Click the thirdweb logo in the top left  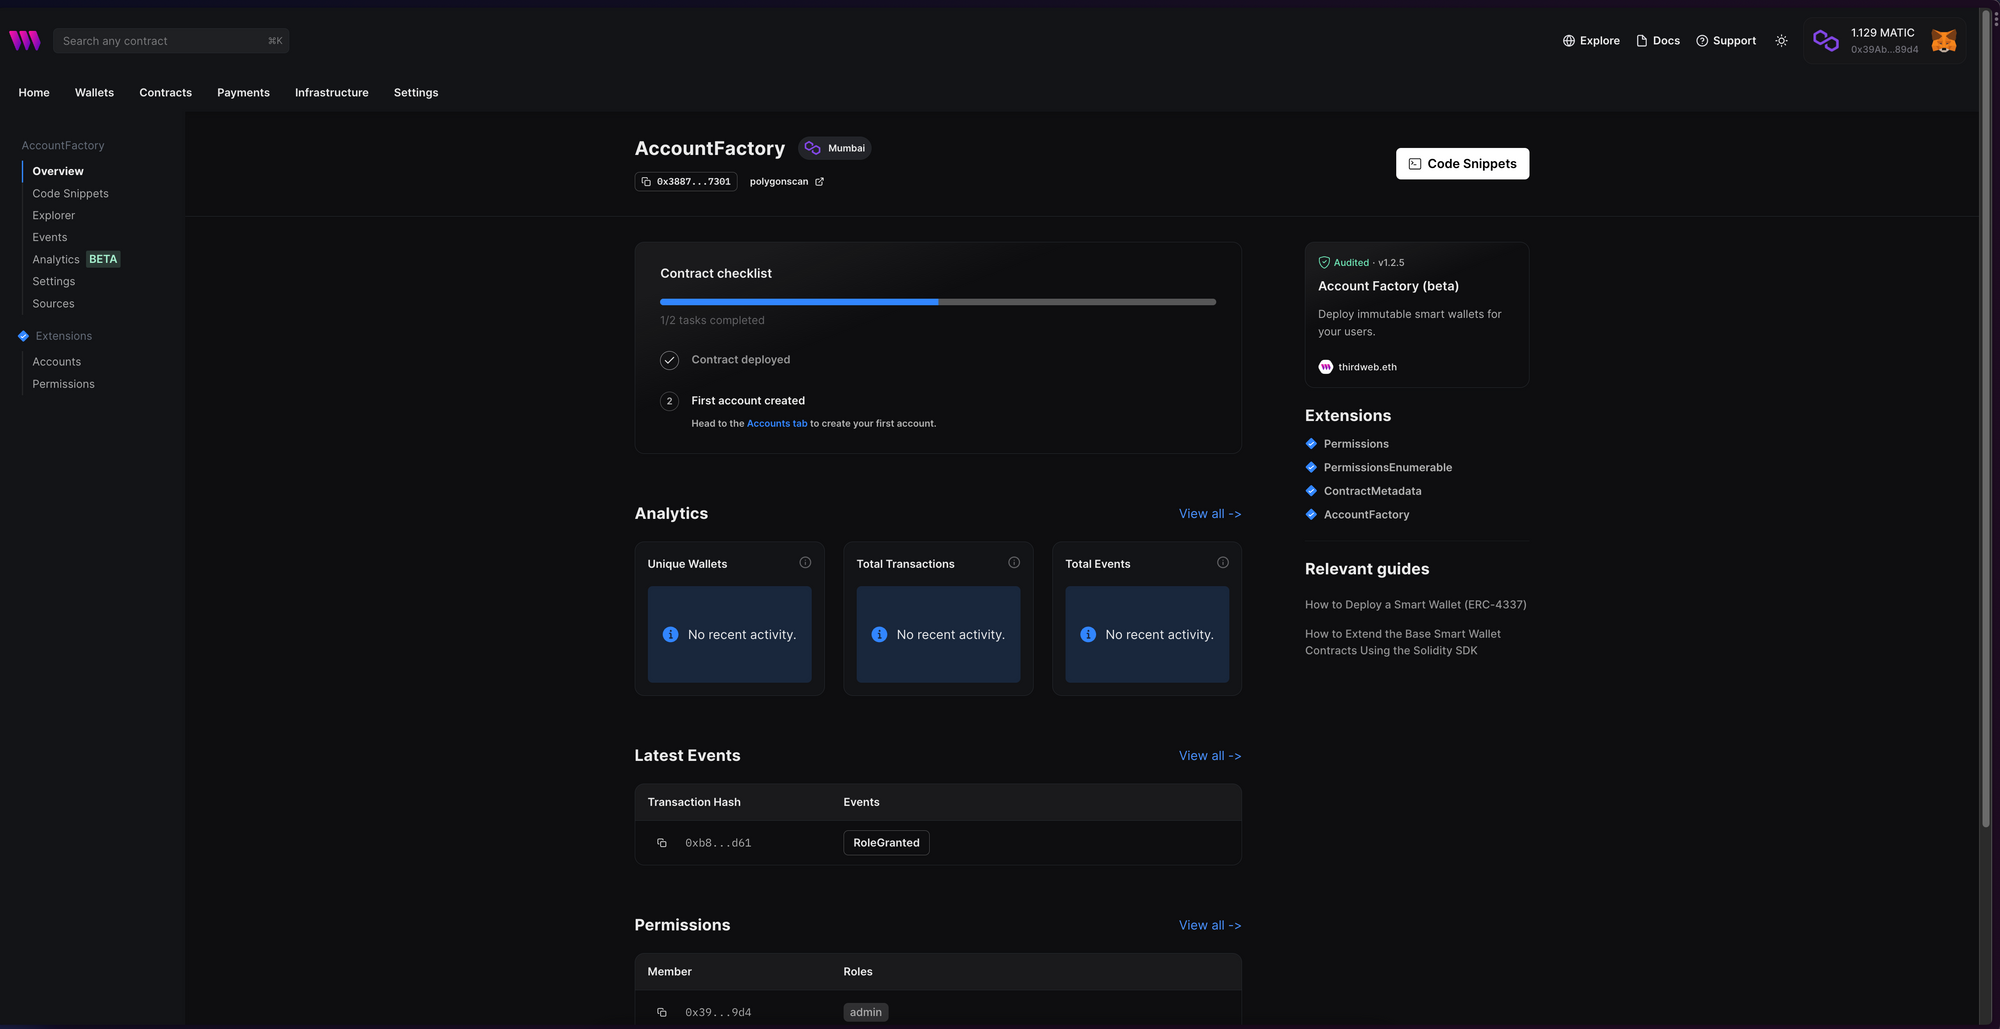click(x=23, y=40)
